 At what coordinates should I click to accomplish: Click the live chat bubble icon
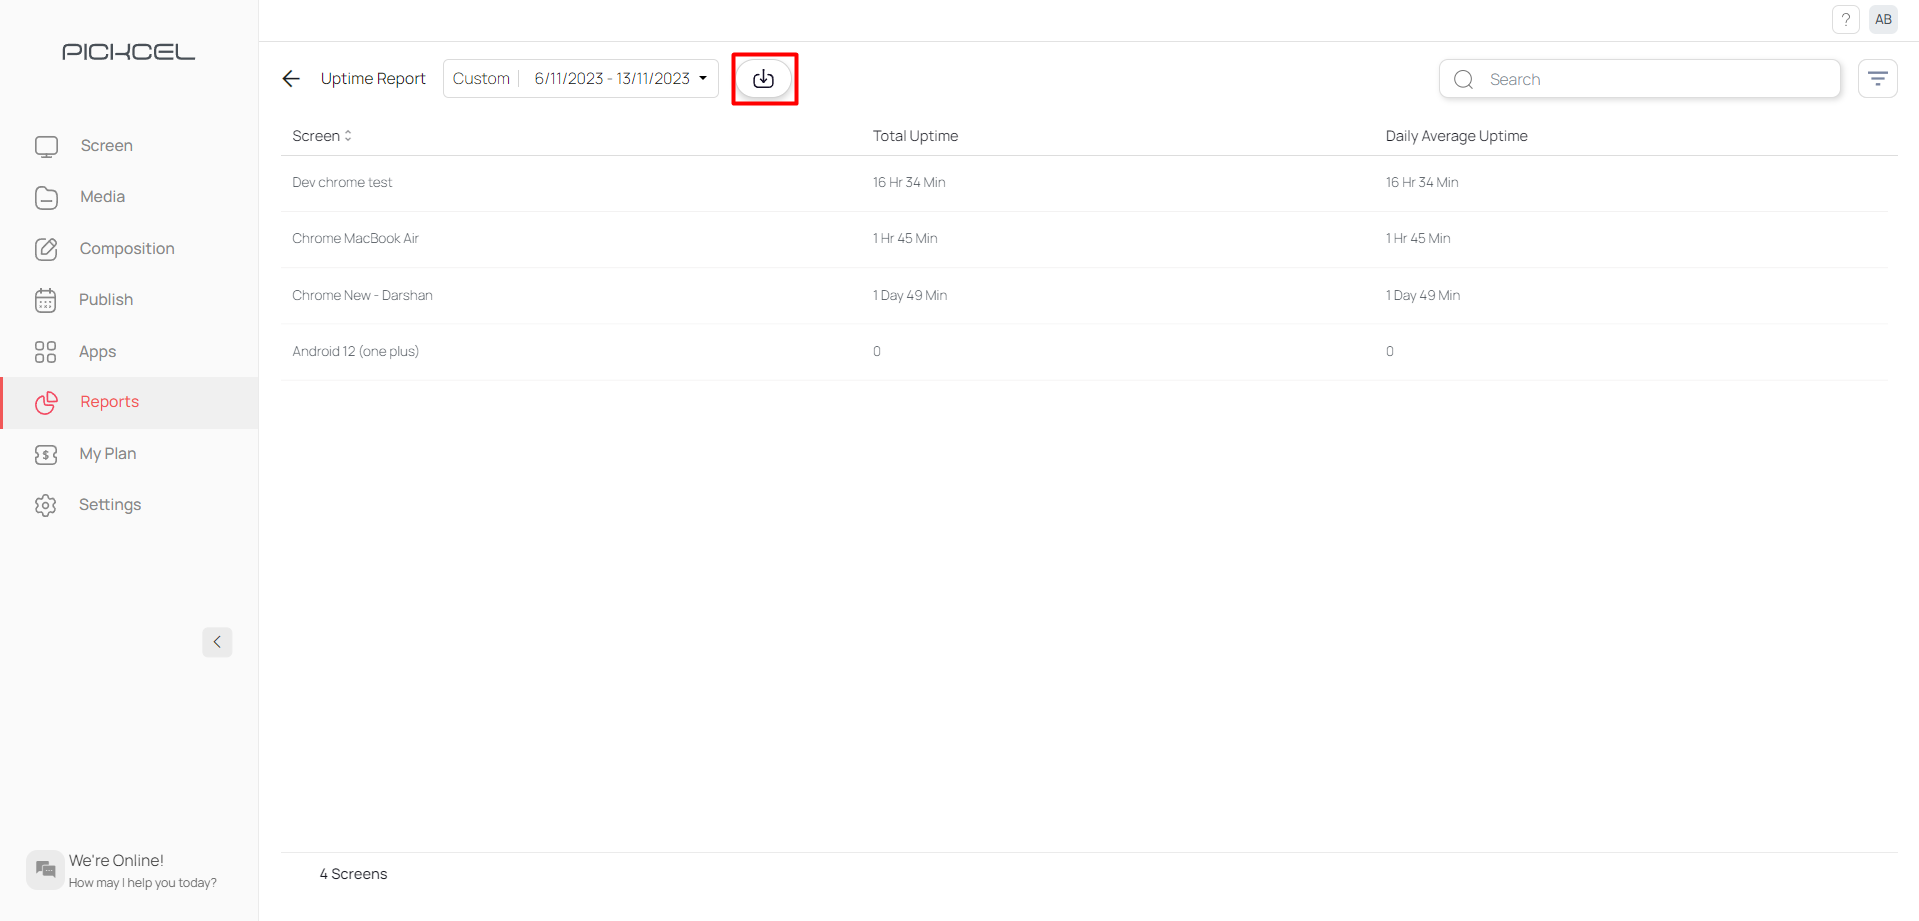tap(45, 870)
